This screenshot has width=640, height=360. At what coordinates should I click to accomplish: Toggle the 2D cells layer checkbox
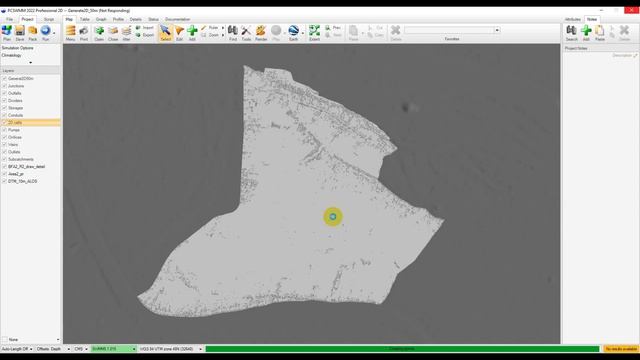tap(4, 123)
